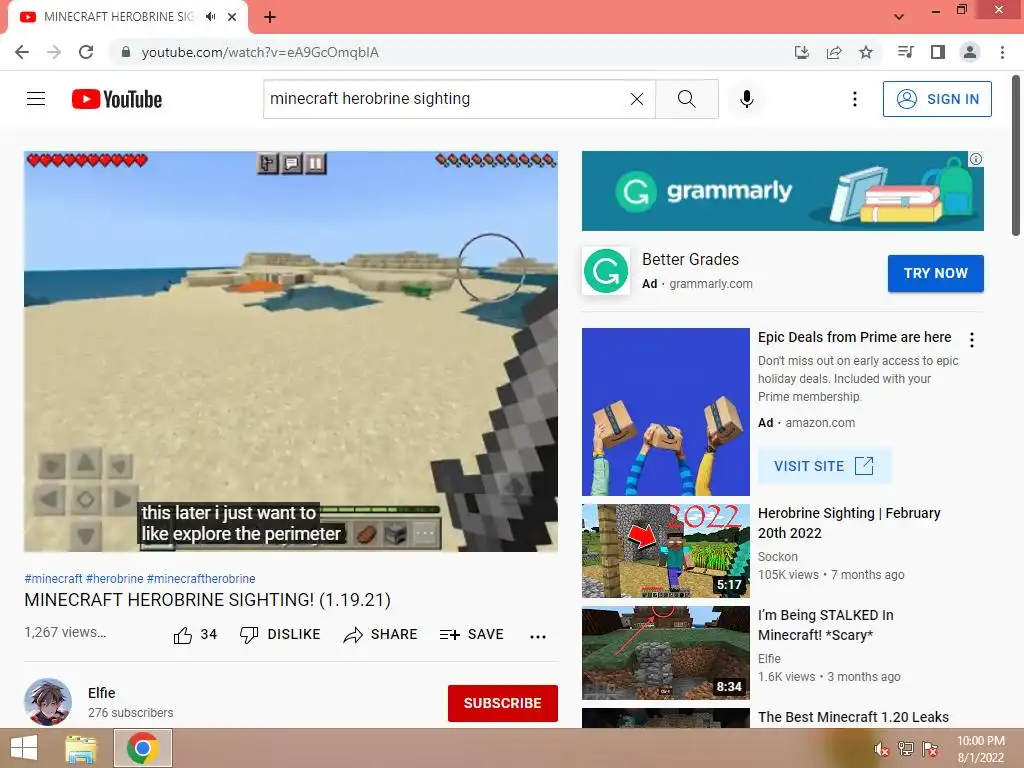The image size is (1024, 768).
Task: Toggle the Chrome side panel icon
Action: 938,52
